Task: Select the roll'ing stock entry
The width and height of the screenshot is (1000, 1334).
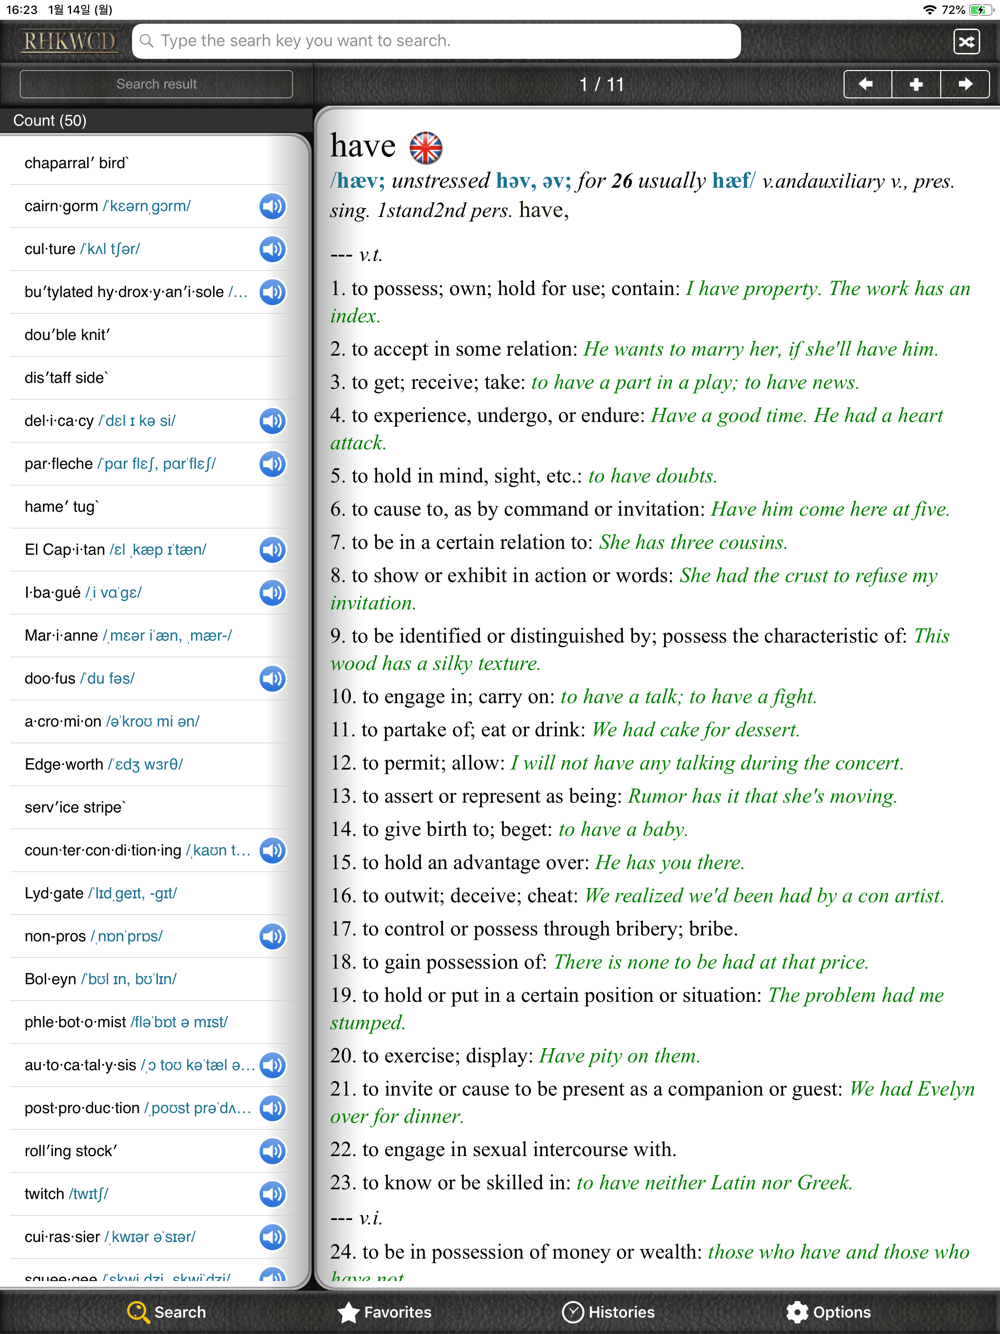Action: pyautogui.click(x=155, y=1151)
